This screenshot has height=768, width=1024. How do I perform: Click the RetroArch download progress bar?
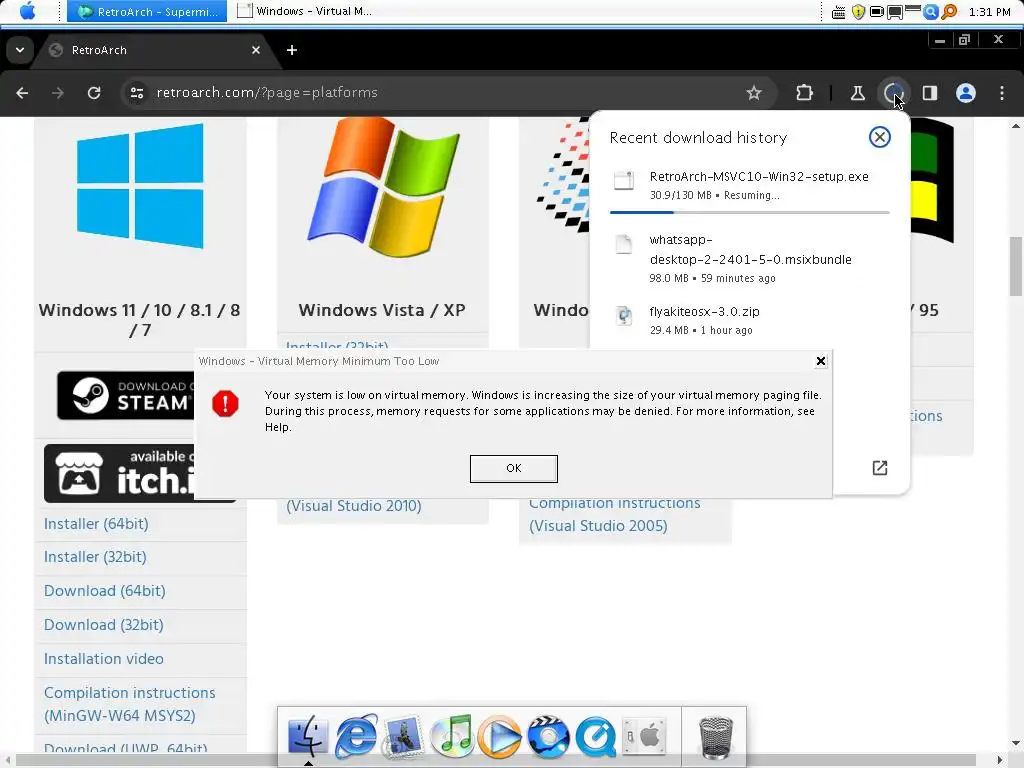tap(750, 212)
